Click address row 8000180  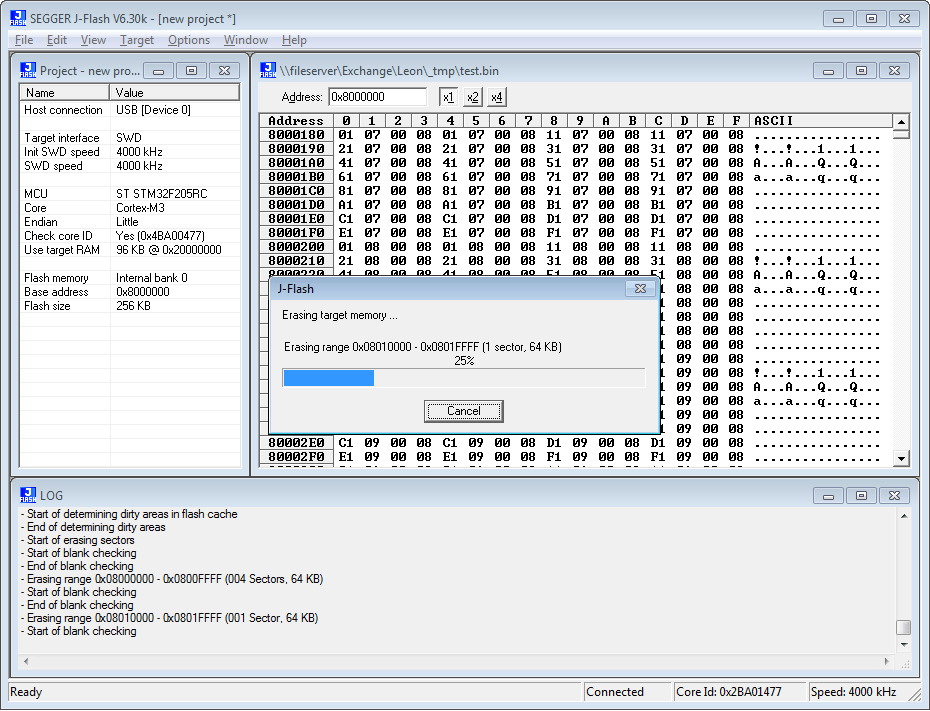(297, 135)
